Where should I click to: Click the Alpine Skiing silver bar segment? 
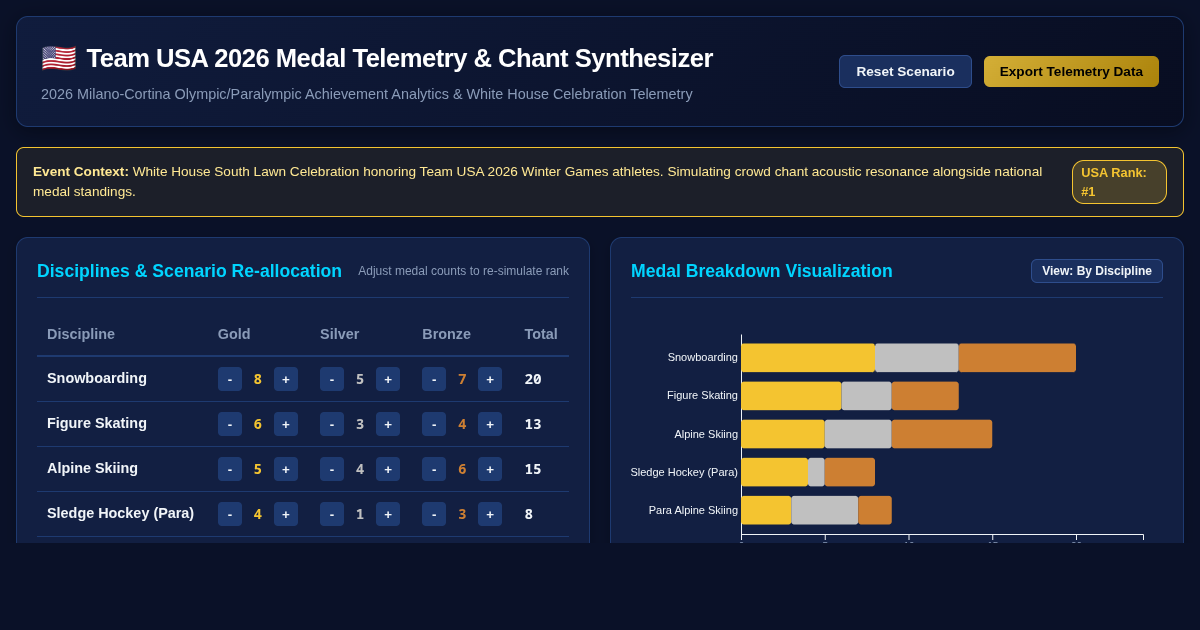(x=858, y=434)
